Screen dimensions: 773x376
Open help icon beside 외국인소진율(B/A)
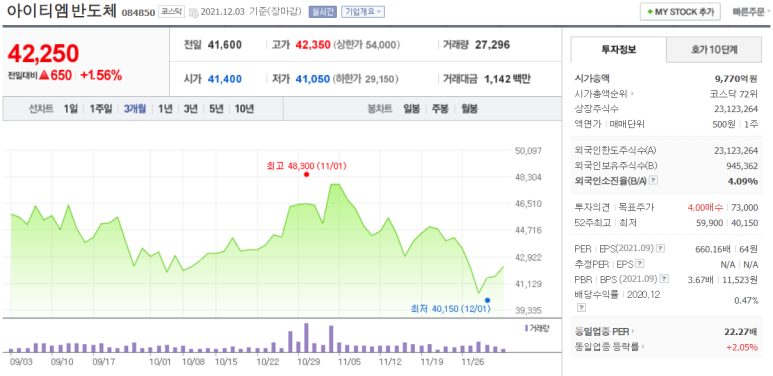(x=653, y=181)
